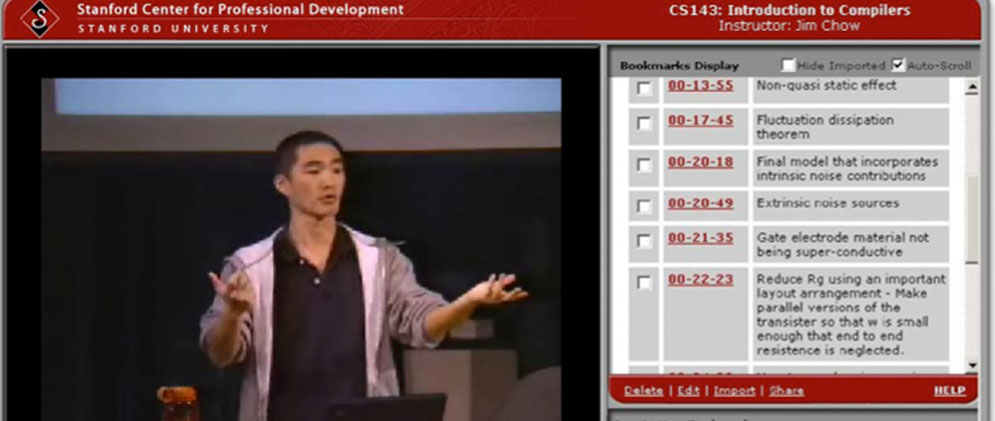
Task: Click Delete in the bookmarks footer
Action: [x=643, y=390]
